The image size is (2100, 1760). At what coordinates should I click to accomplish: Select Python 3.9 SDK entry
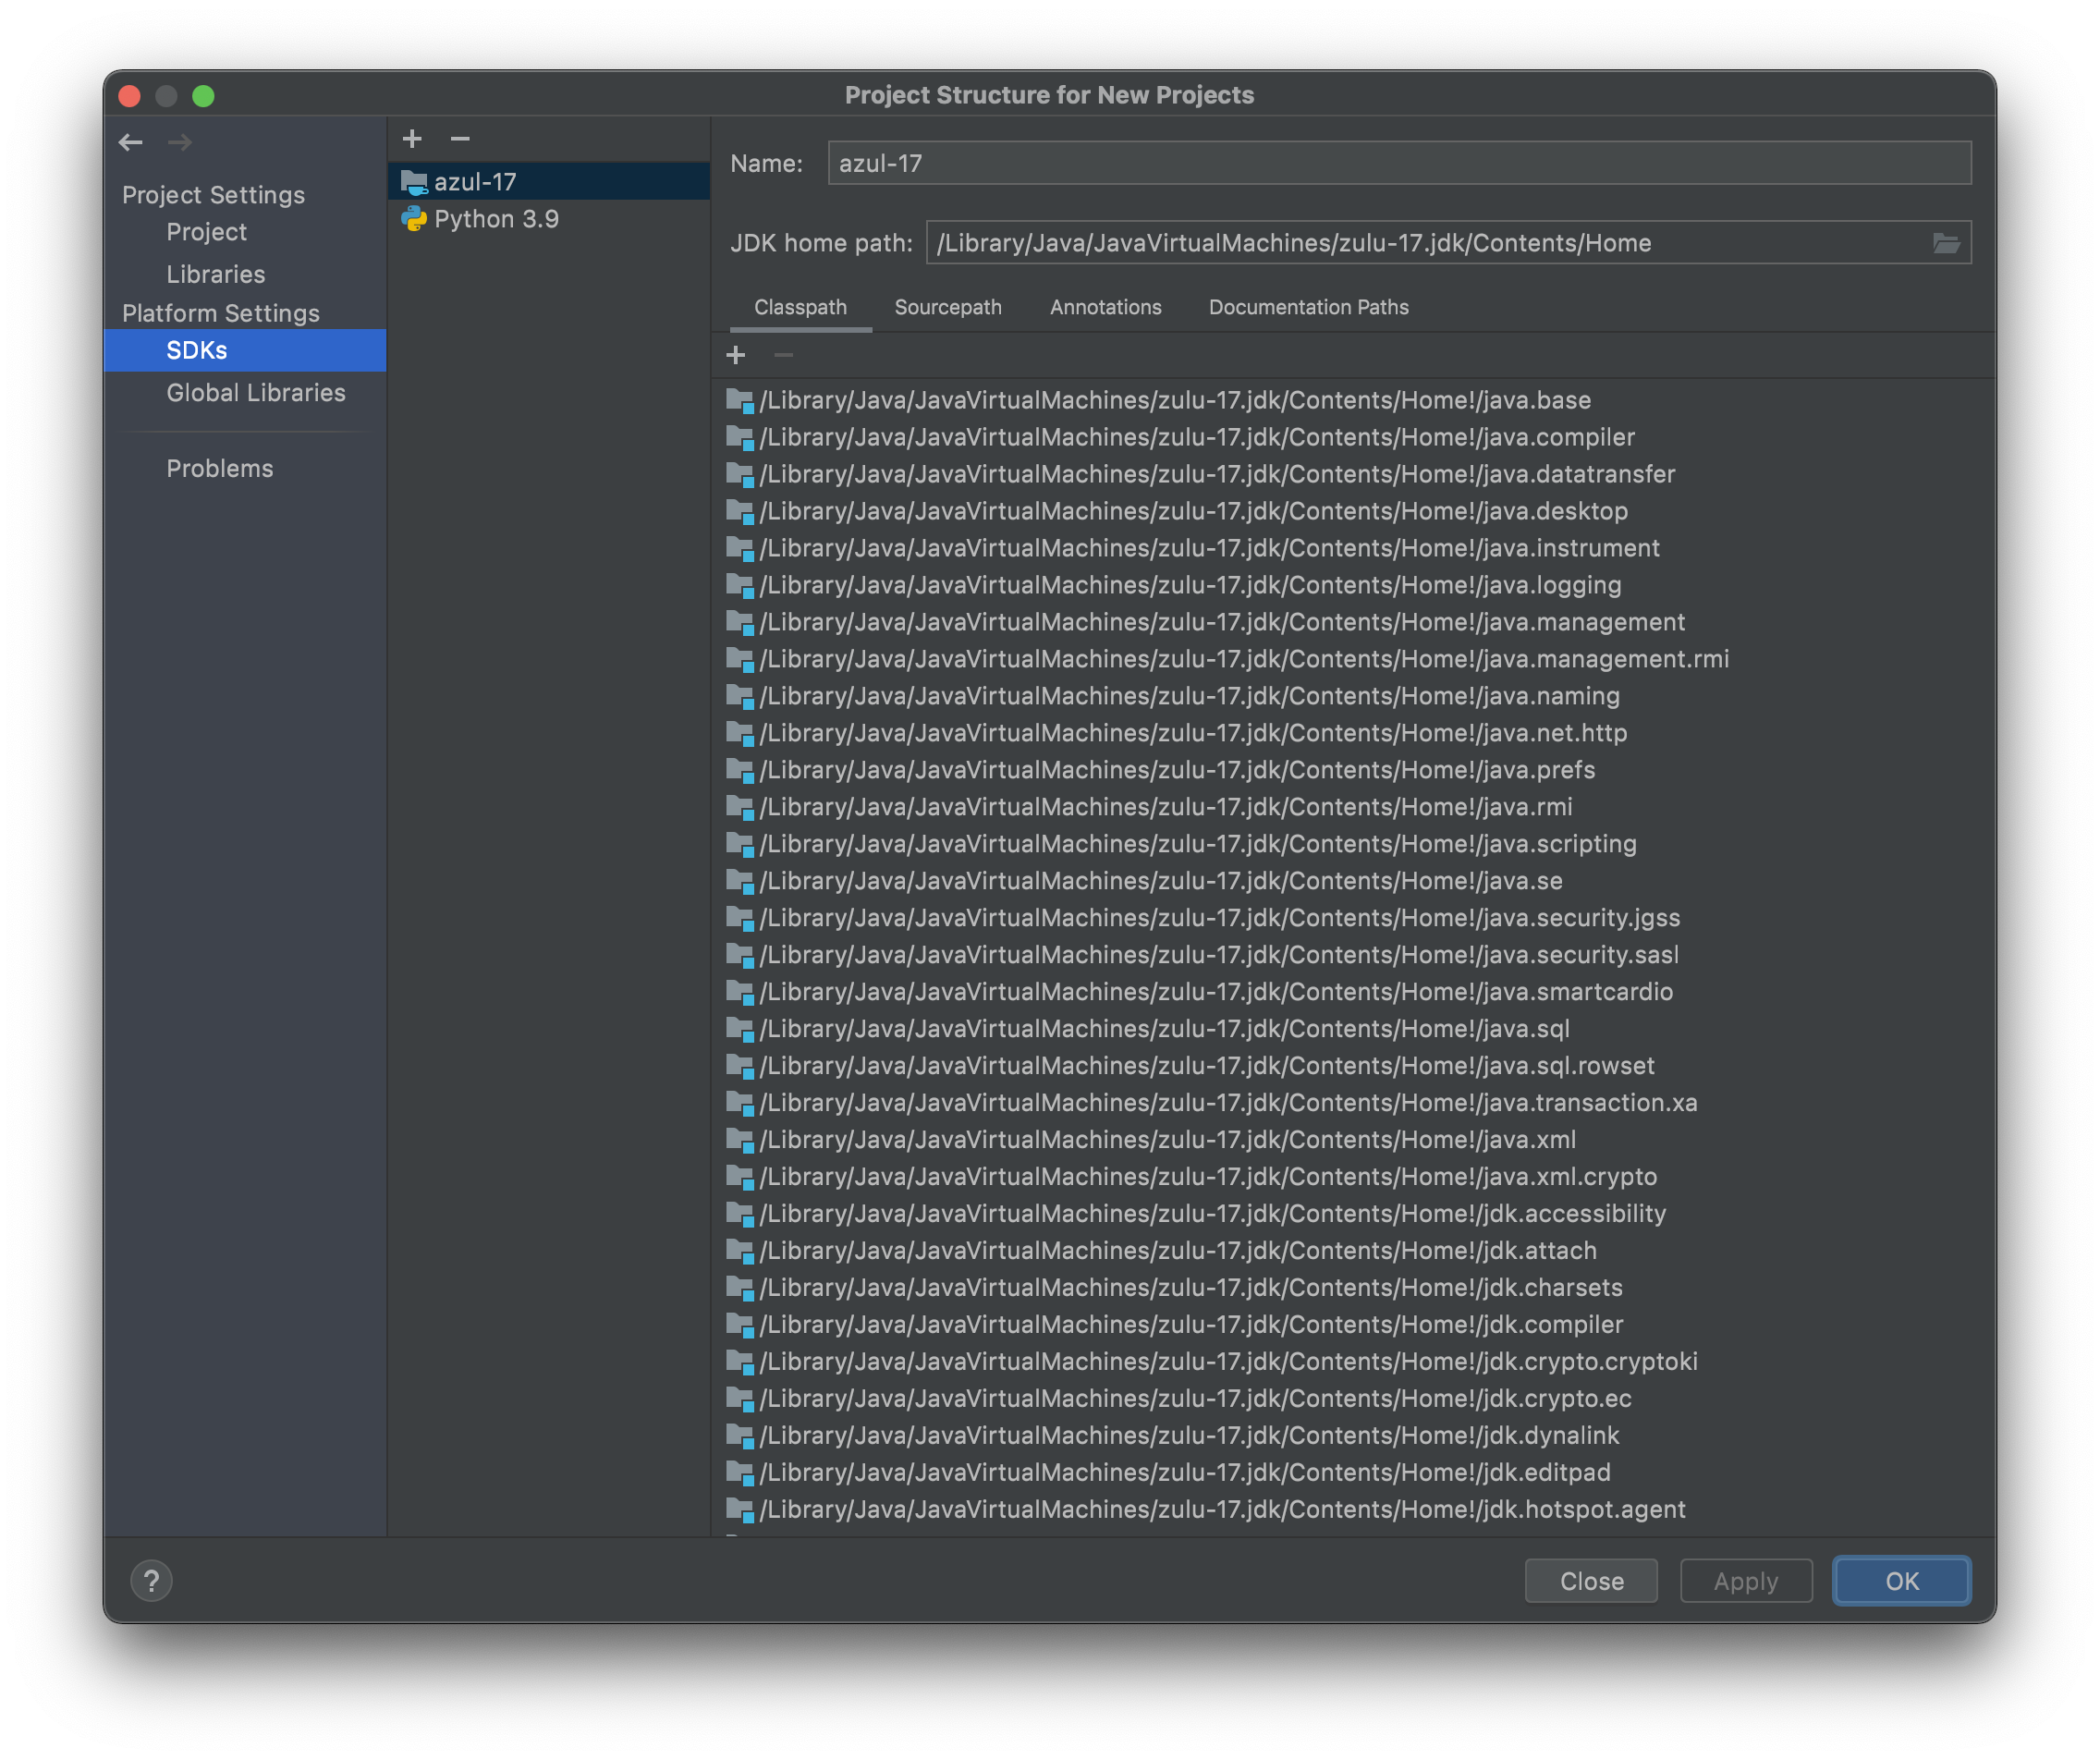click(x=549, y=219)
